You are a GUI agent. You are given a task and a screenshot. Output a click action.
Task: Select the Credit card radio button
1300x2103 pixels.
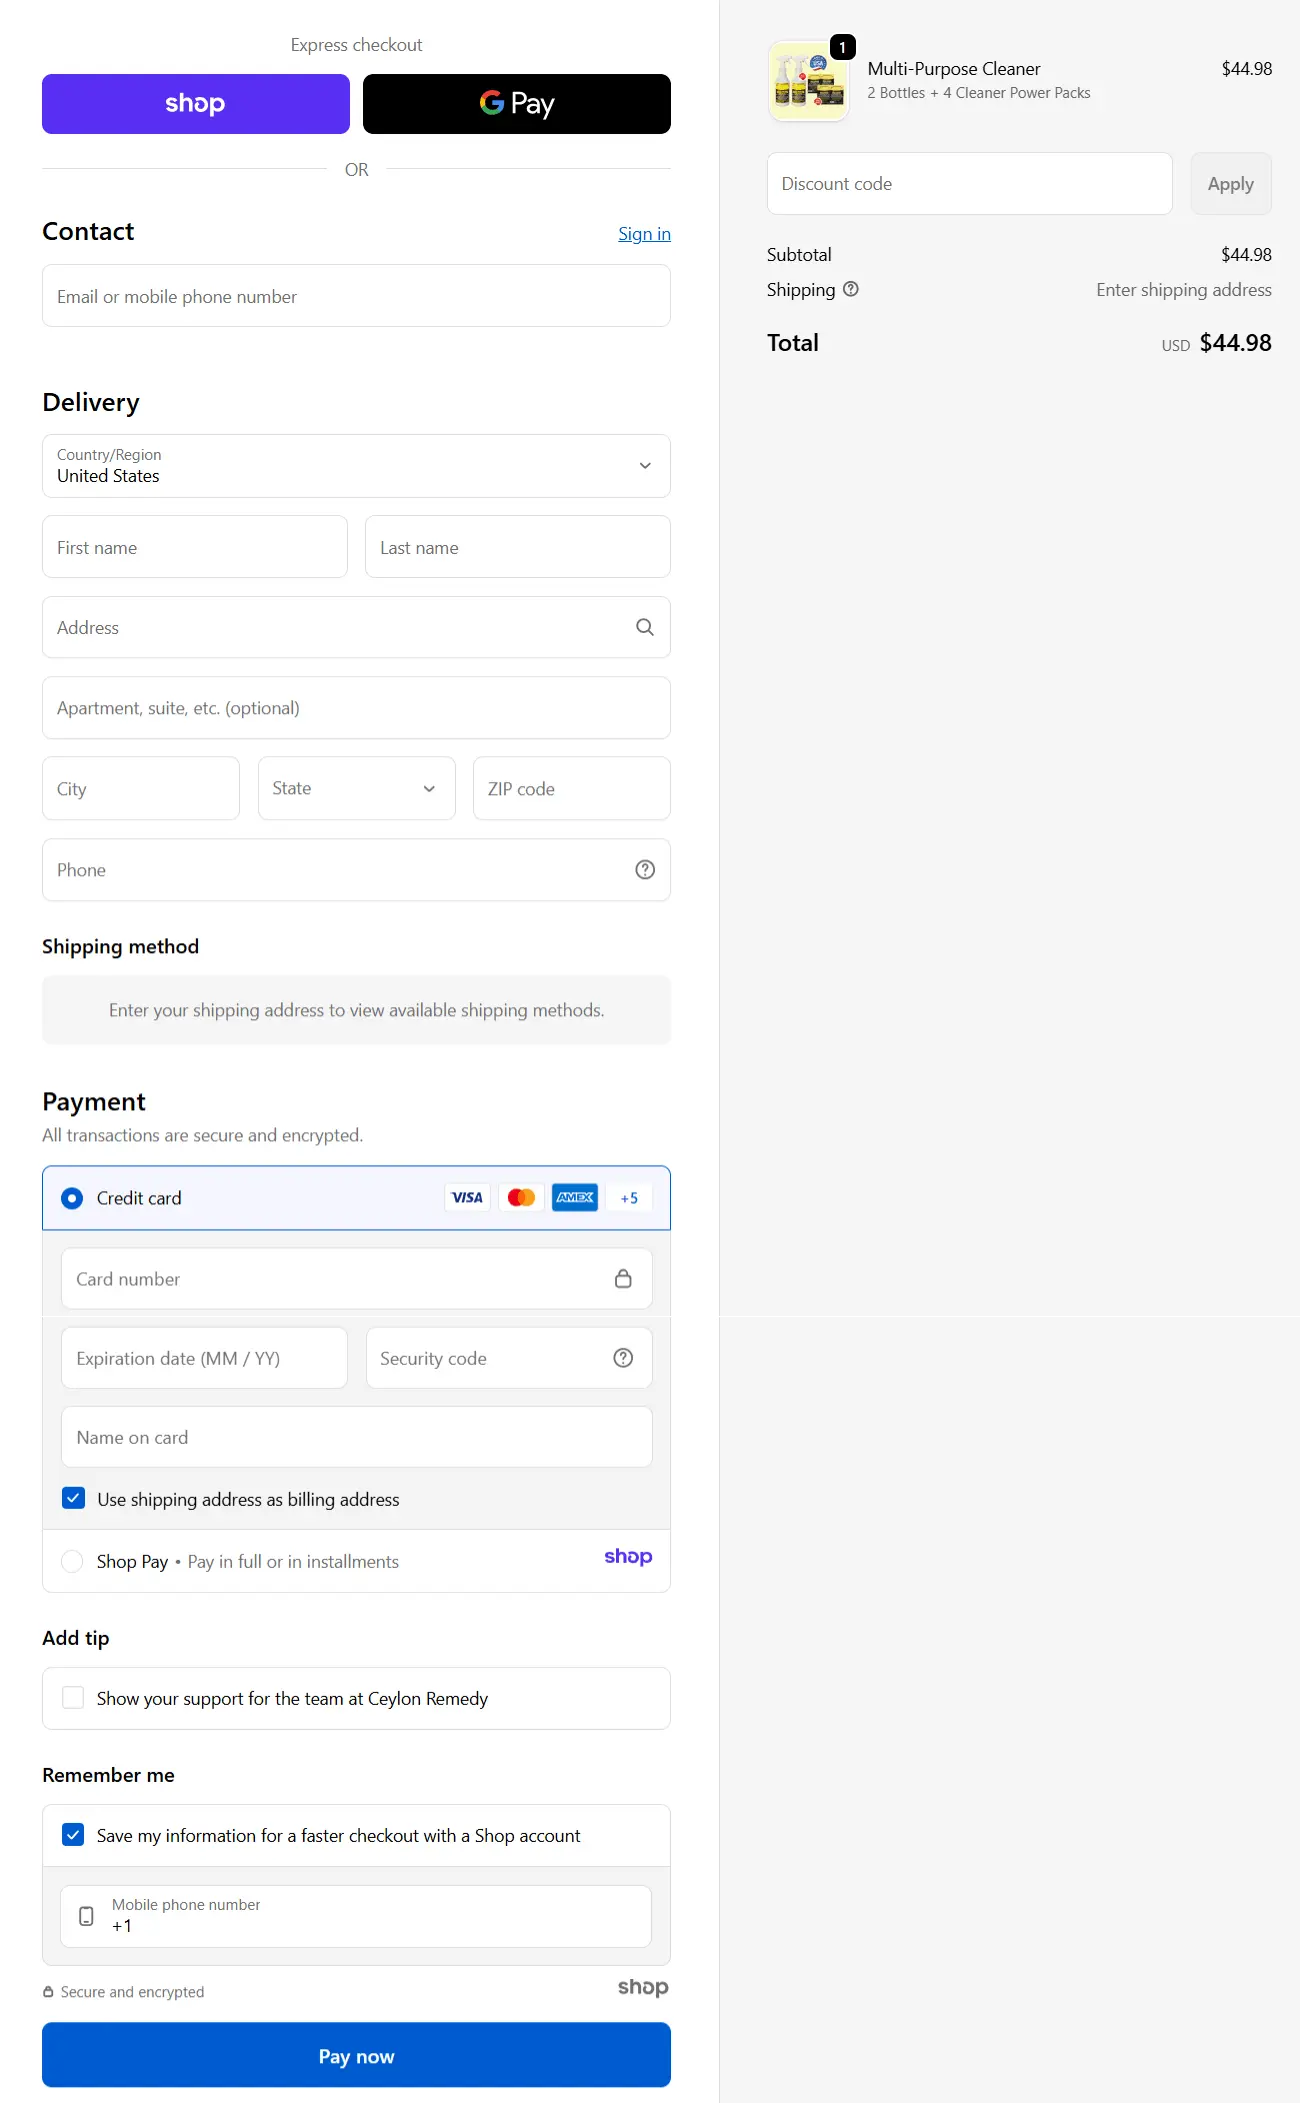pos(72,1198)
